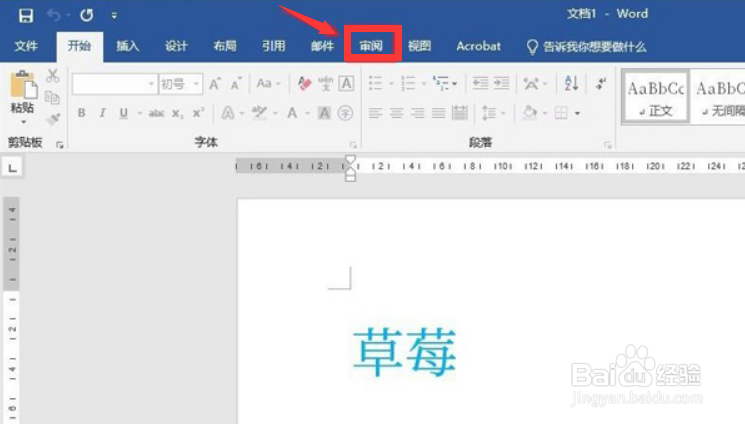
Task: Click the Bullets list icon
Action: 375,84
